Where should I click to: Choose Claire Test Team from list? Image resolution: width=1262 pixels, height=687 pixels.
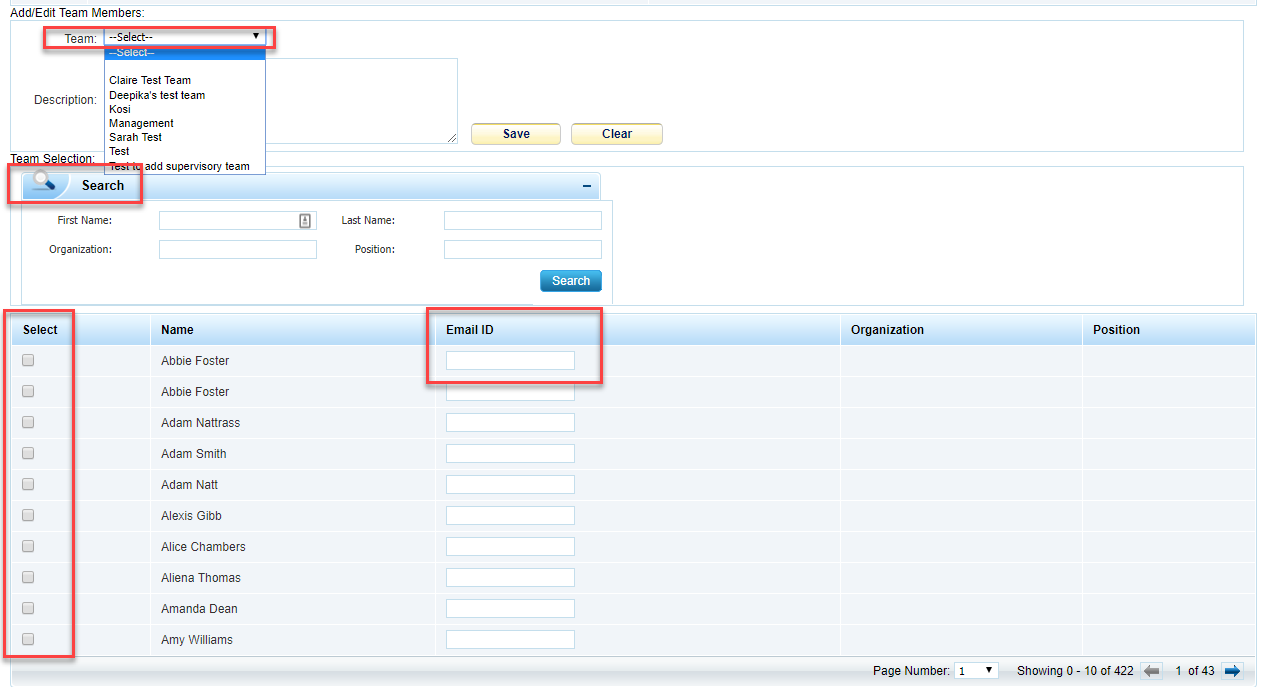click(x=150, y=80)
